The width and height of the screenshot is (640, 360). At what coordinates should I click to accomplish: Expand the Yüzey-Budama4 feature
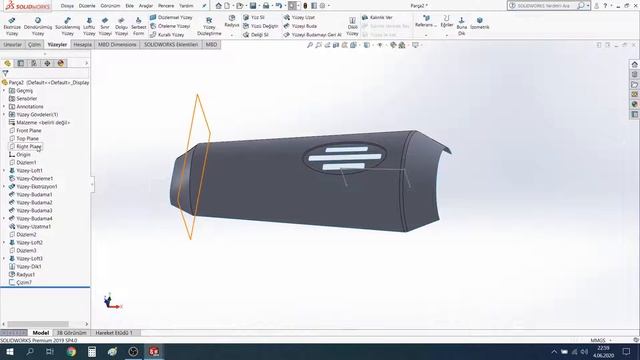point(4,218)
